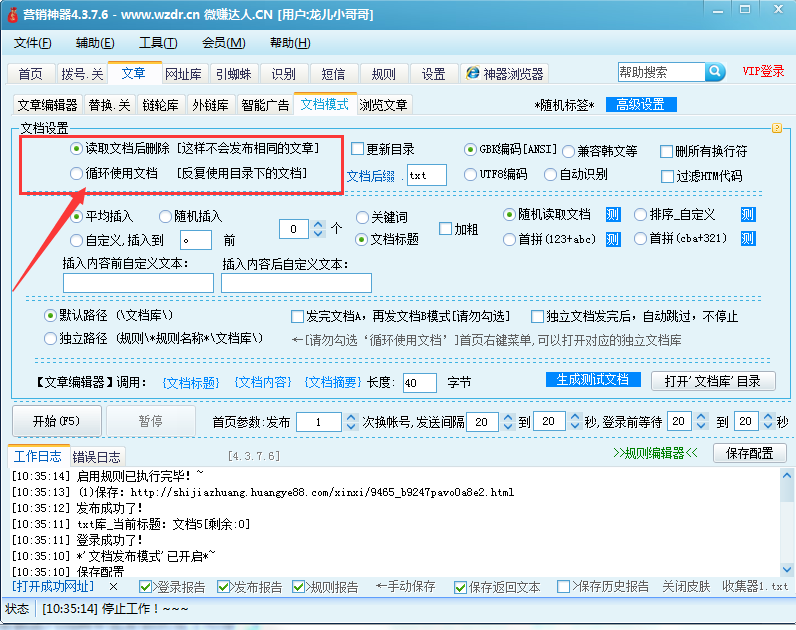Click the 测 button next to 排序_自定义
Image resolution: width=796 pixels, height=630 pixels.
[748, 215]
